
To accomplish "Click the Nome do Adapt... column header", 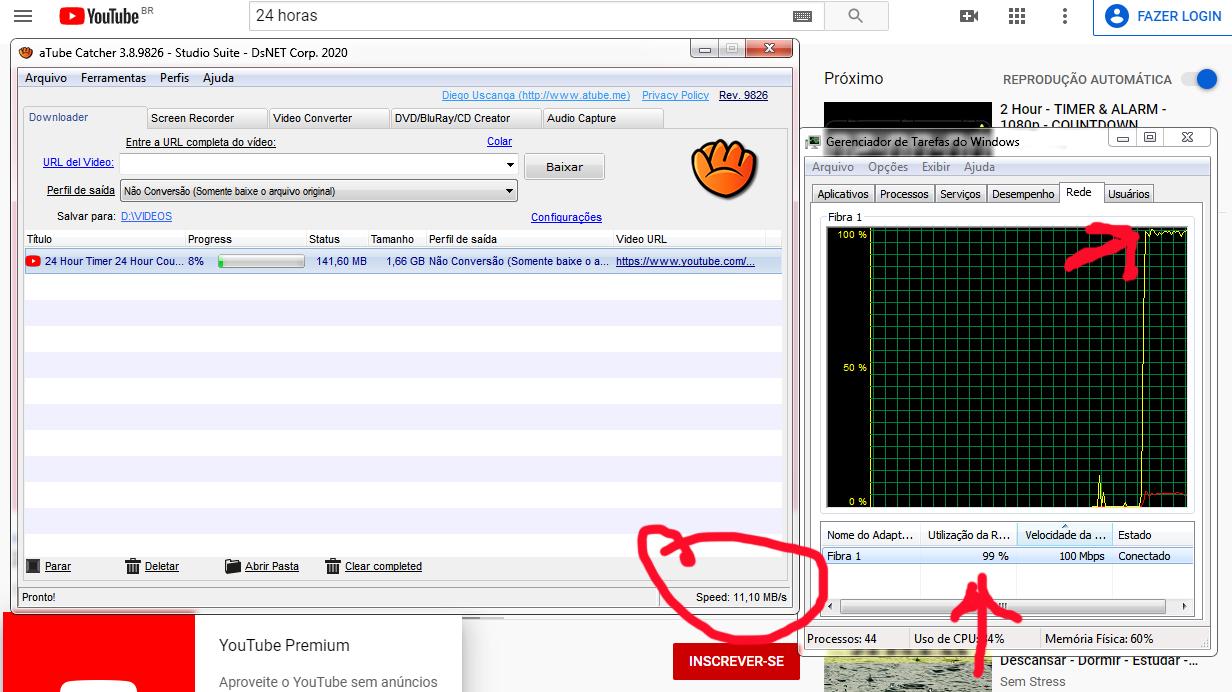I will point(871,535).
